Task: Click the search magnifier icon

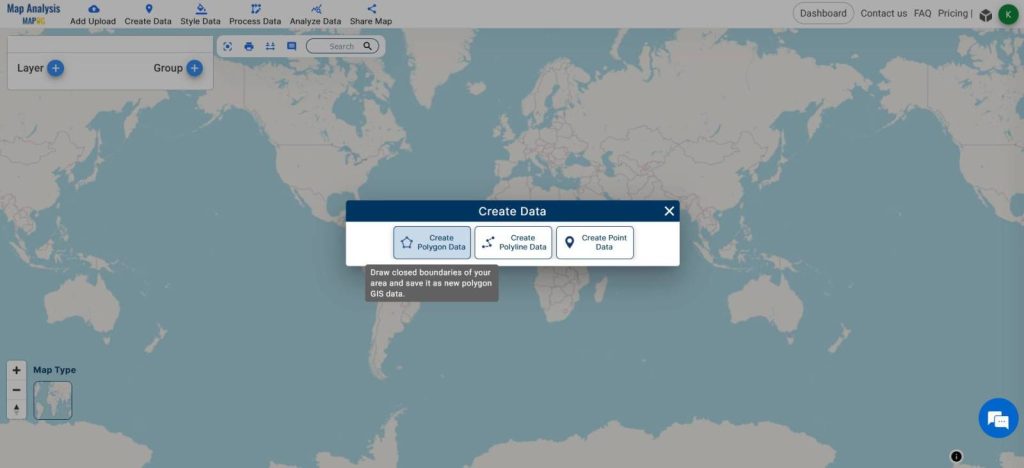Action: pyautogui.click(x=368, y=46)
